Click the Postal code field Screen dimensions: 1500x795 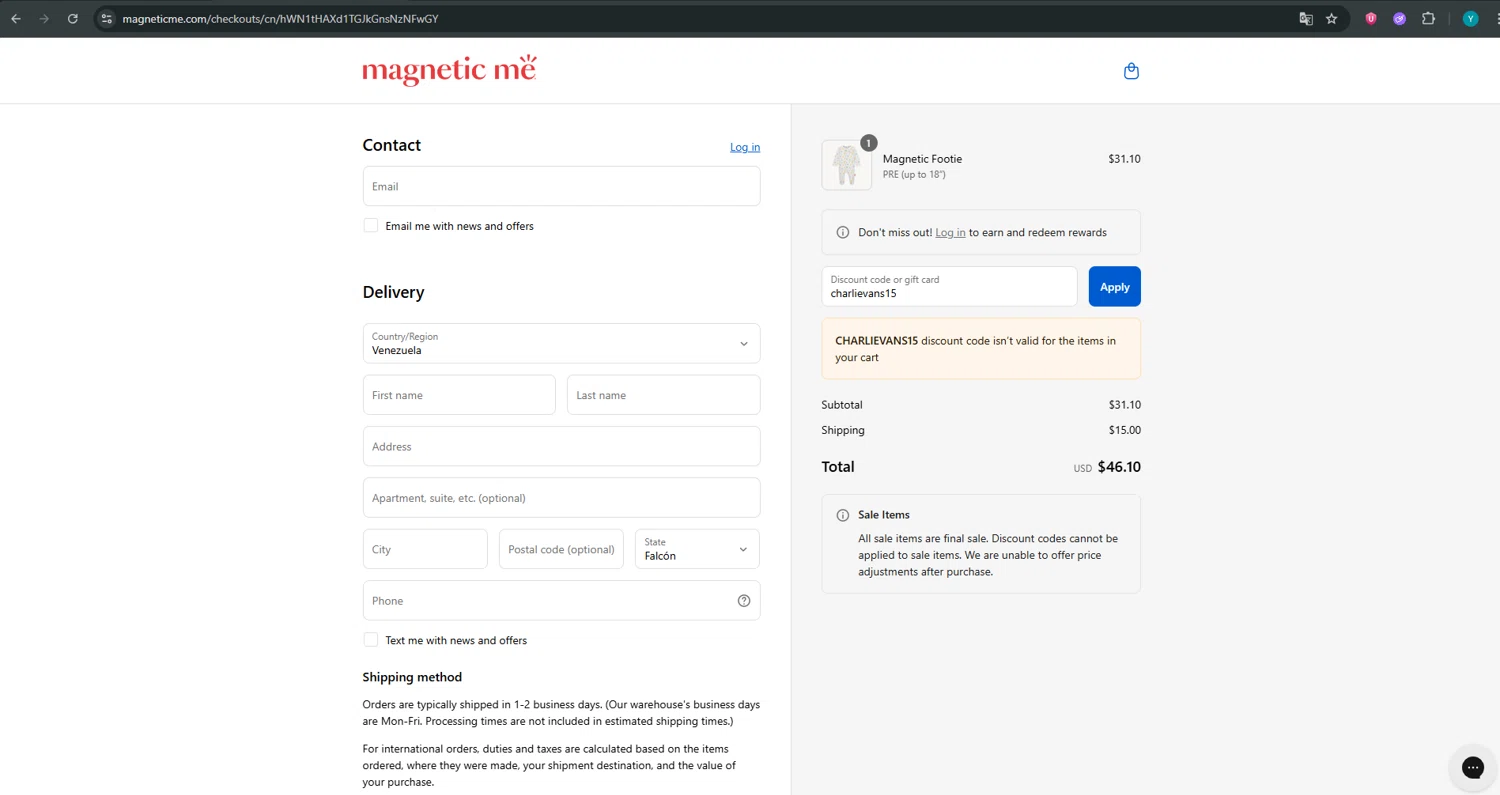click(561, 549)
